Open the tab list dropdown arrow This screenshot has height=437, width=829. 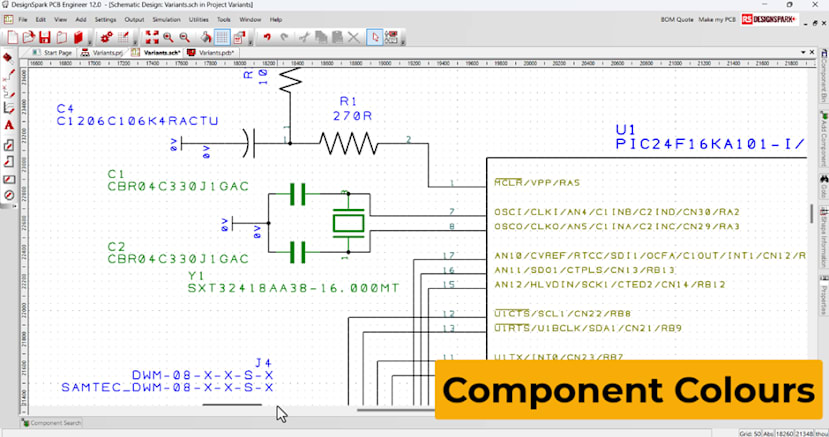pos(803,52)
